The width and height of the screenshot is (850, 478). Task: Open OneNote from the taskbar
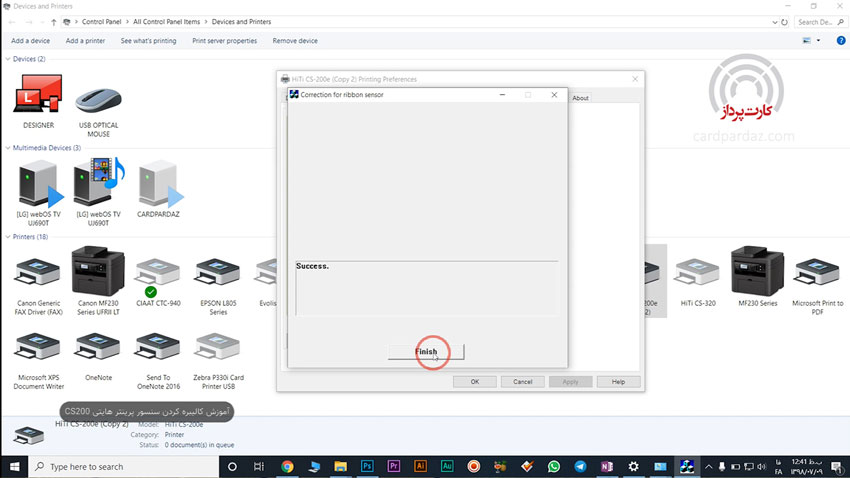click(607, 467)
